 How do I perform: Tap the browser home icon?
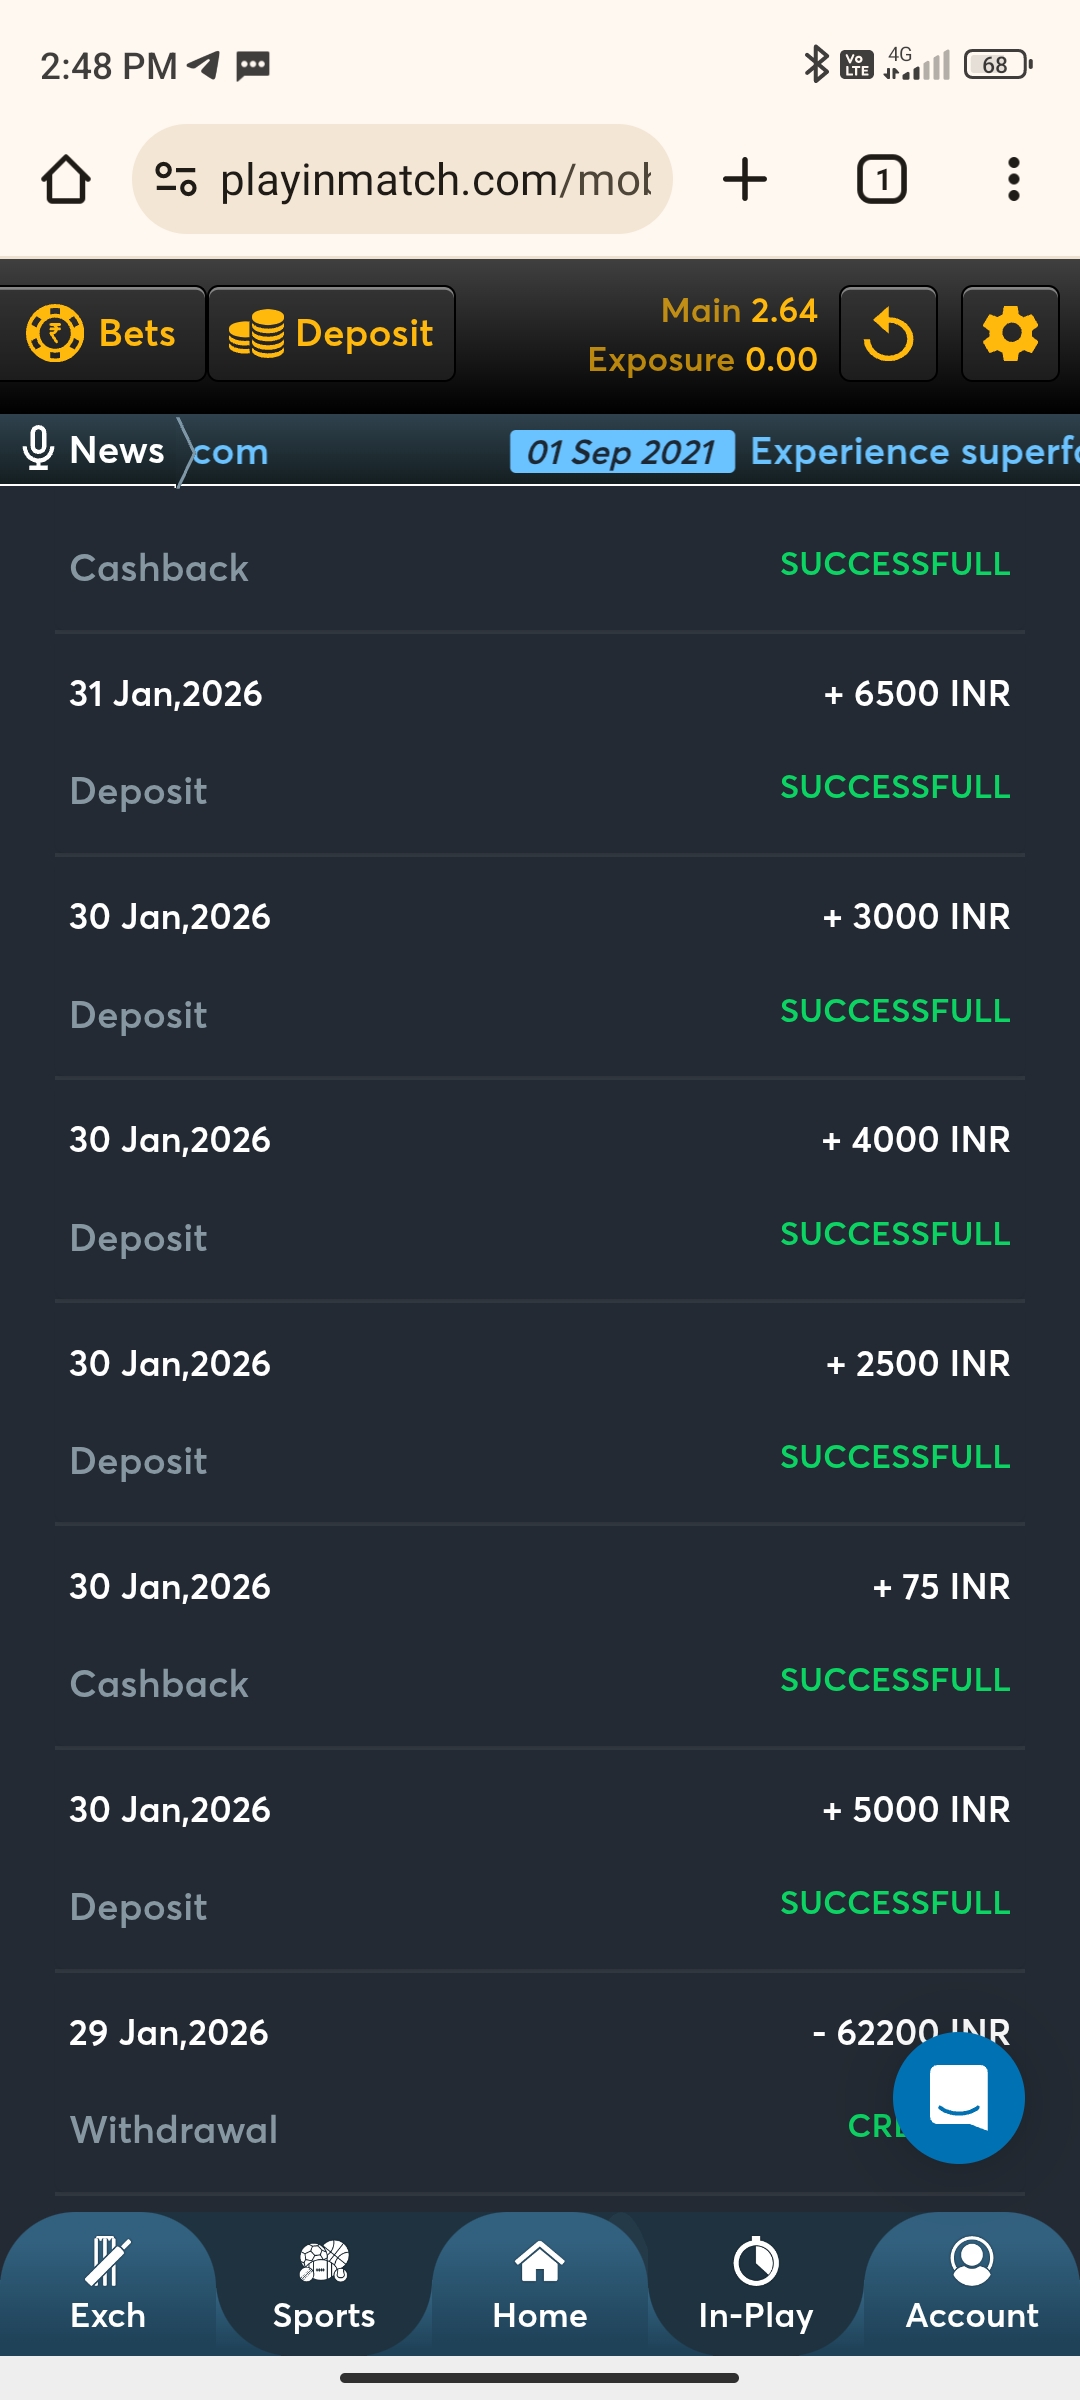pyautogui.click(x=66, y=180)
